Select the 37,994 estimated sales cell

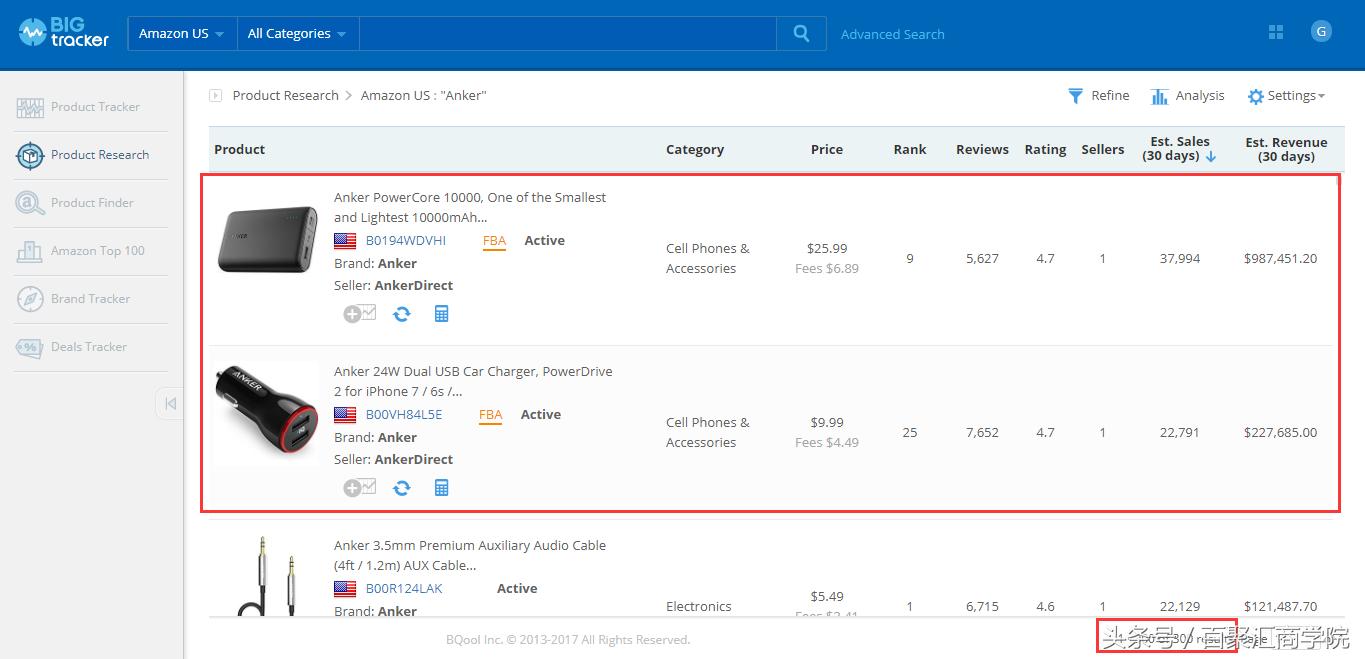tap(1180, 259)
